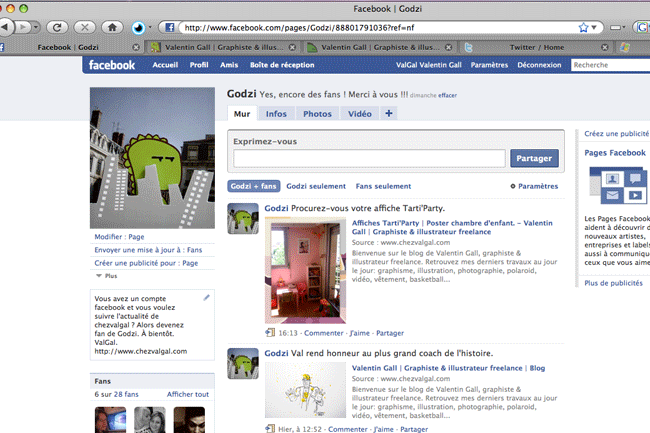Close the Facebook | Godzi tab
Image resolution: width=650 pixels, height=433 pixels.
coord(136,47)
